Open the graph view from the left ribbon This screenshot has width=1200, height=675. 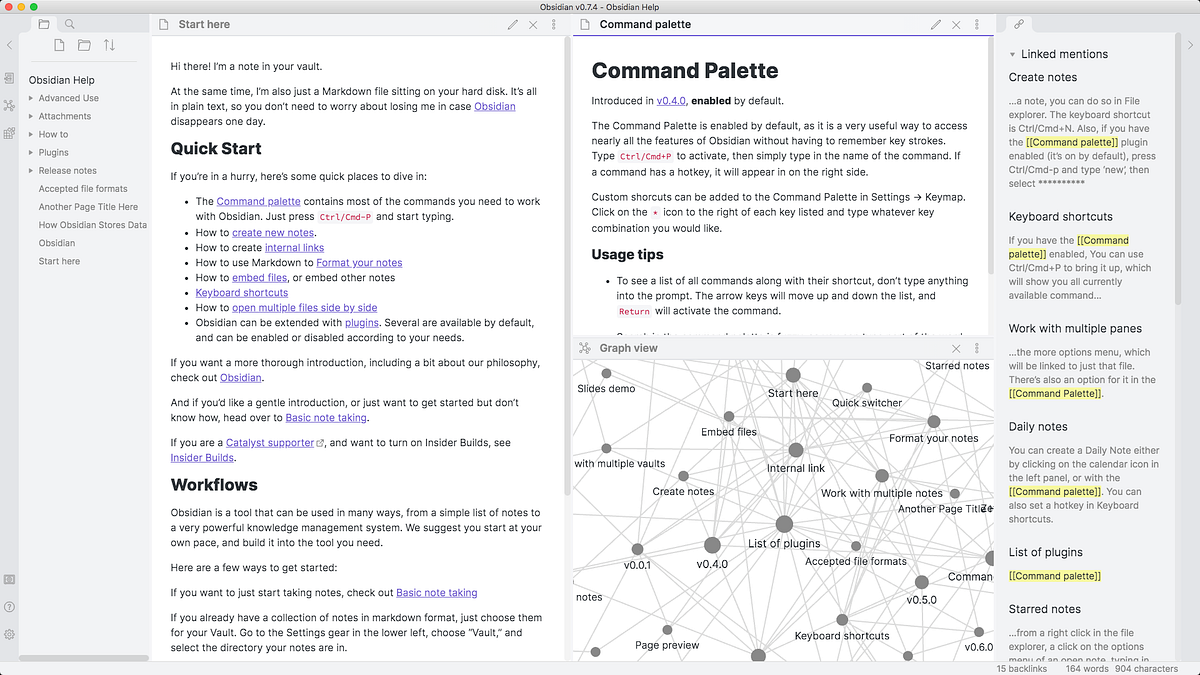(x=10, y=105)
